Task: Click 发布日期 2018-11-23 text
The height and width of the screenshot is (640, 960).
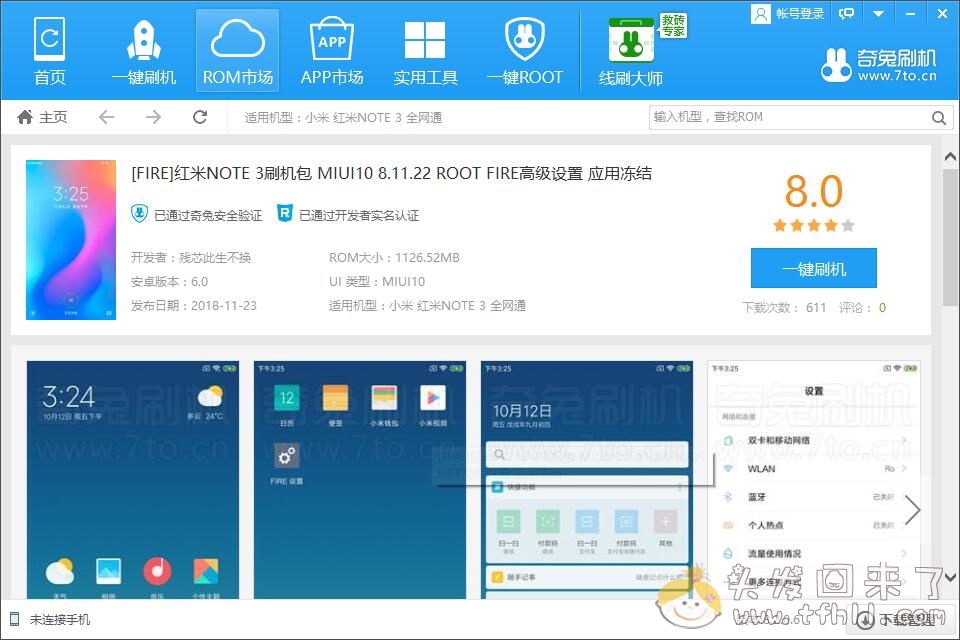Action: click(x=193, y=306)
